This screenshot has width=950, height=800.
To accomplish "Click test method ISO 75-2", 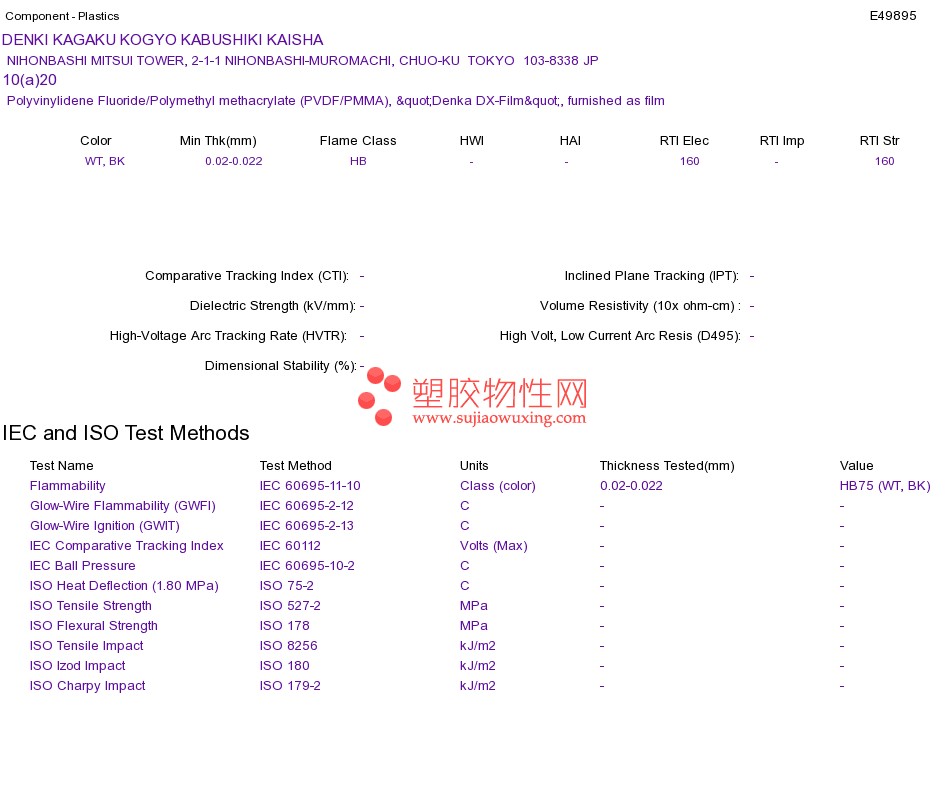I will point(287,586).
